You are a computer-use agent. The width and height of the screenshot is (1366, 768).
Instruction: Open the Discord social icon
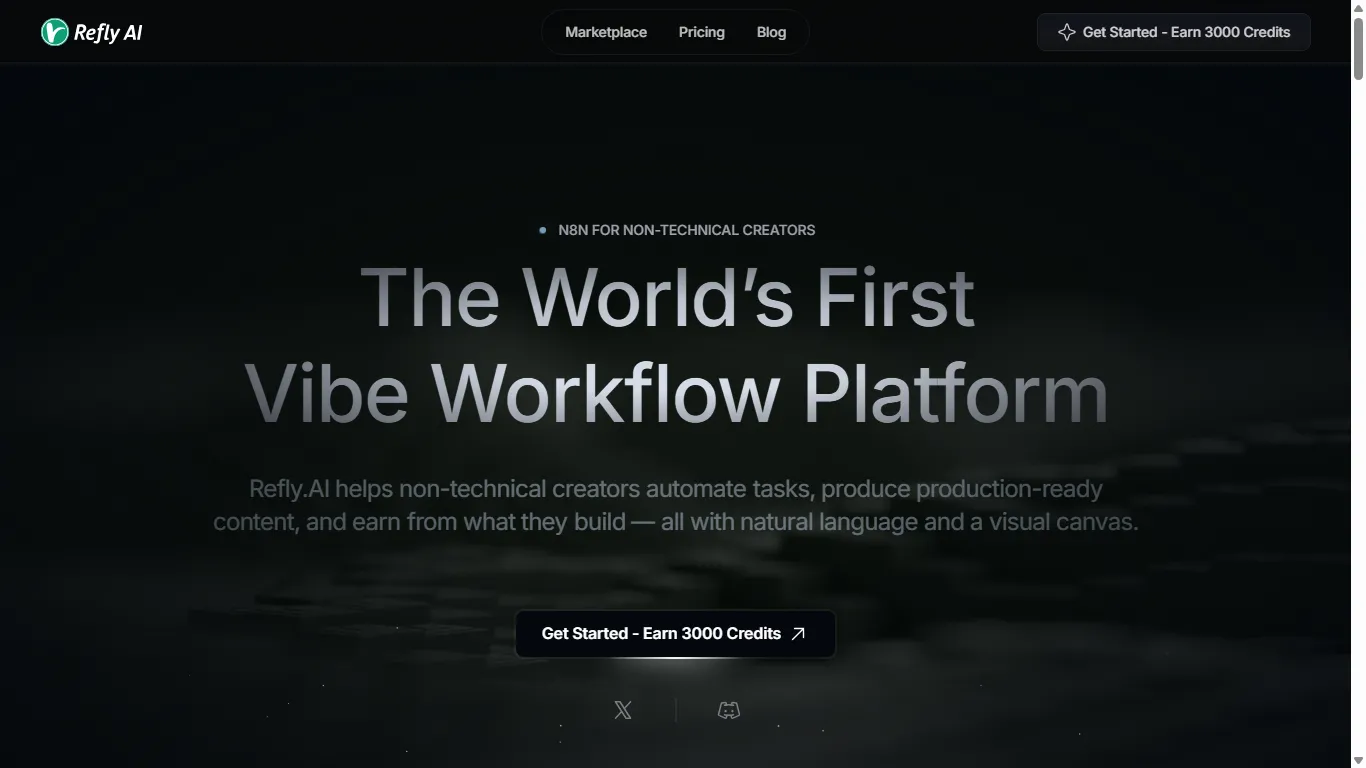(x=729, y=711)
